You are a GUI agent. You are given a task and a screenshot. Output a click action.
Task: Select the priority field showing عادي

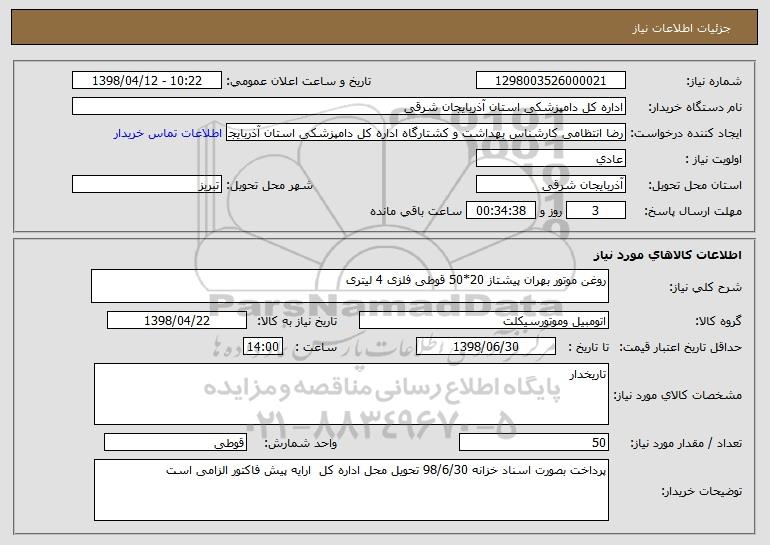coord(550,159)
